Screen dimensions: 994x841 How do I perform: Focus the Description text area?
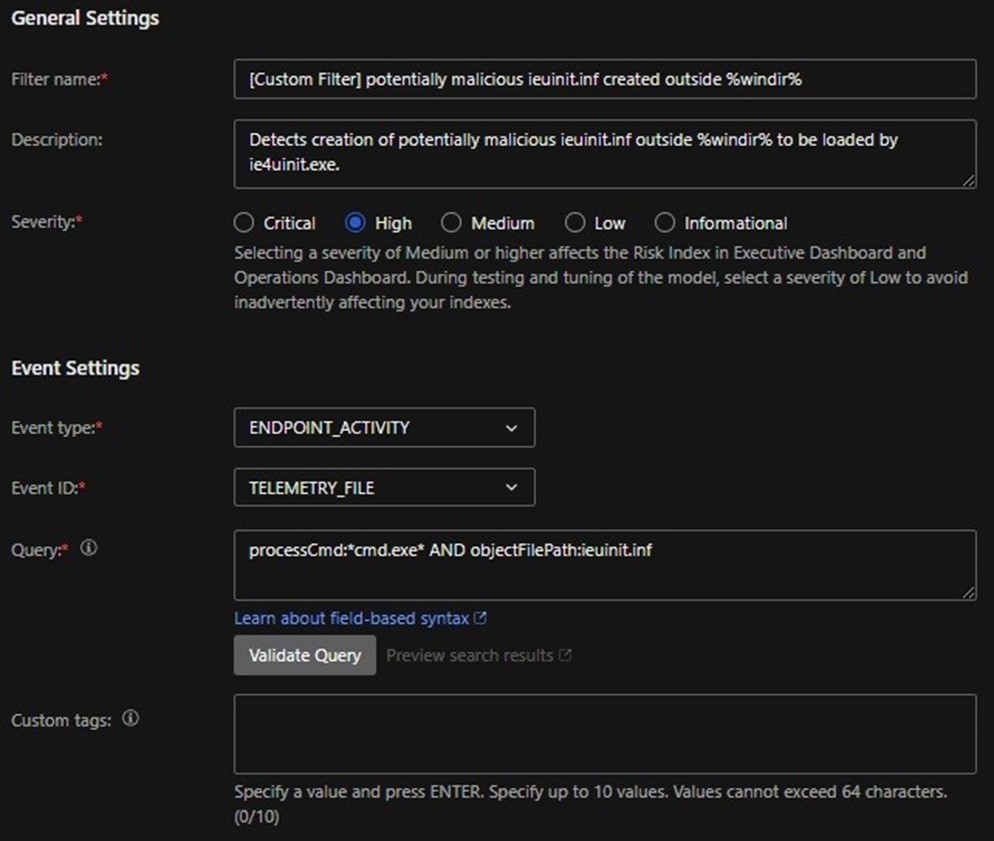tap(604, 153)
